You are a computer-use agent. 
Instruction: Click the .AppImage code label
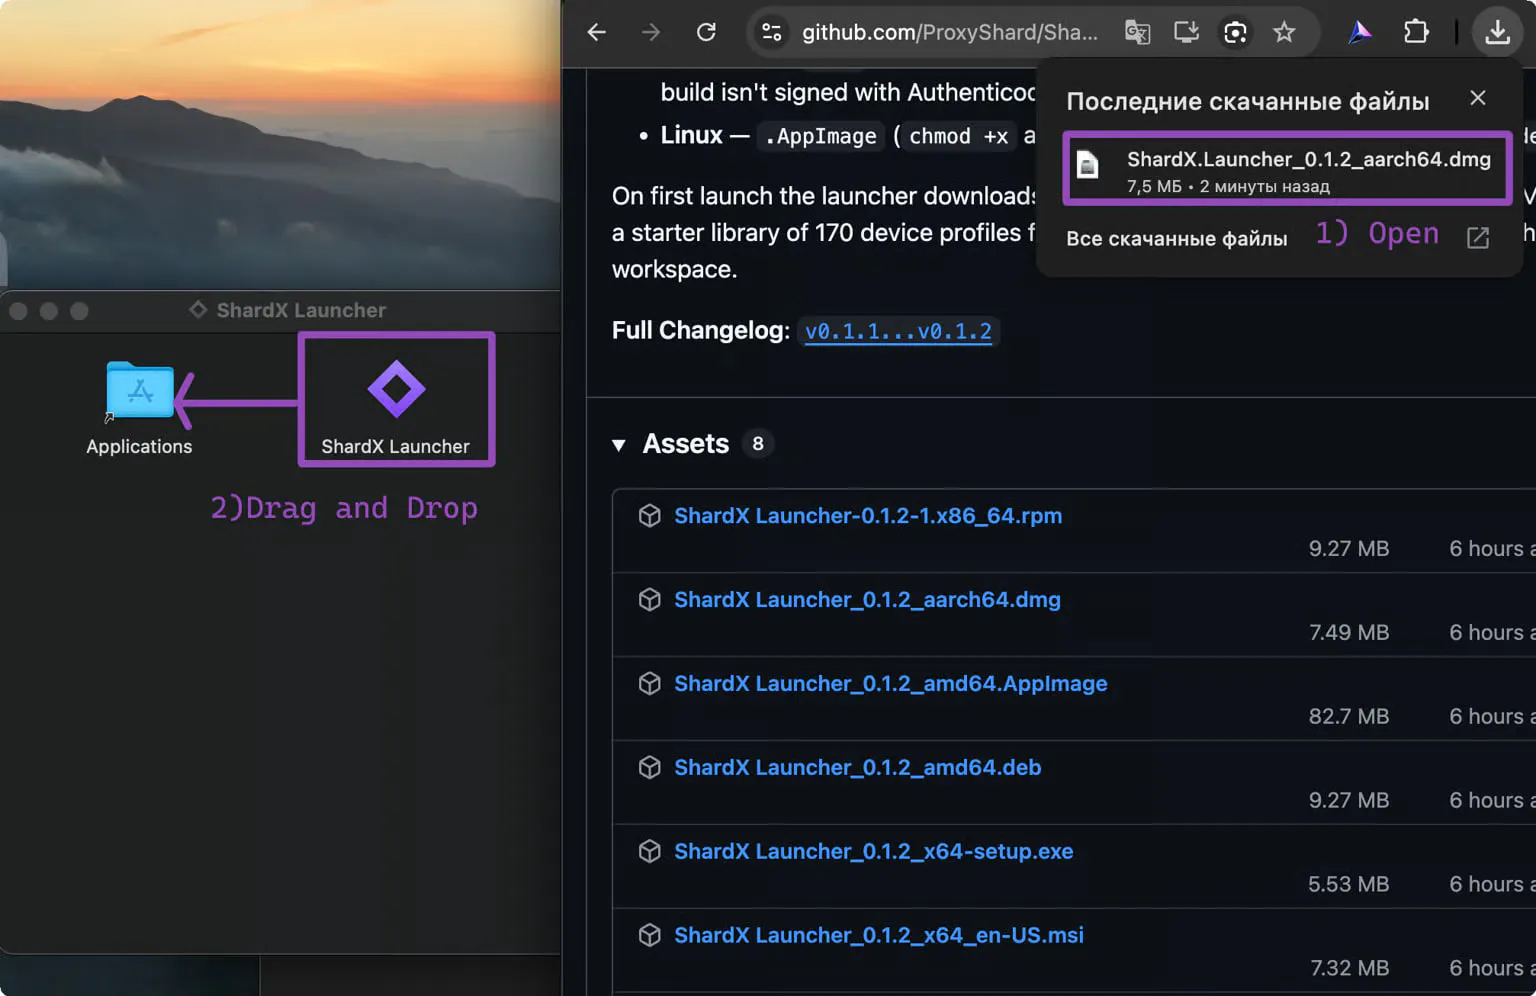pyautogui.click(x=821, y=136)
